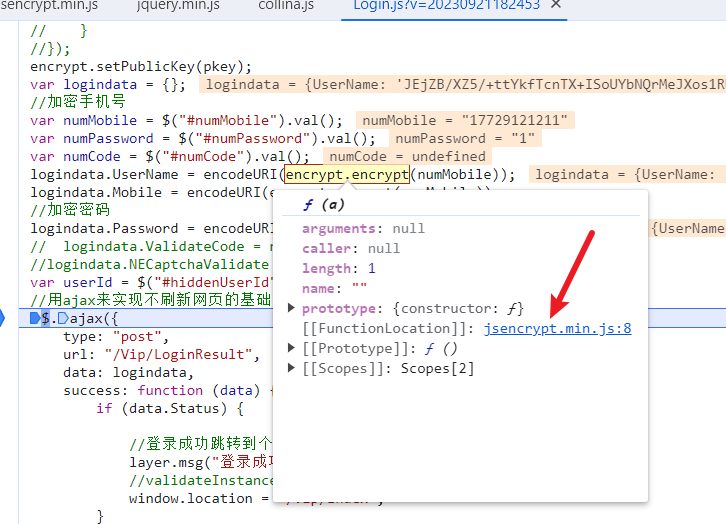726x524 pixels.
Task: Close the Login.js tab
Action: tap(556, 5)
